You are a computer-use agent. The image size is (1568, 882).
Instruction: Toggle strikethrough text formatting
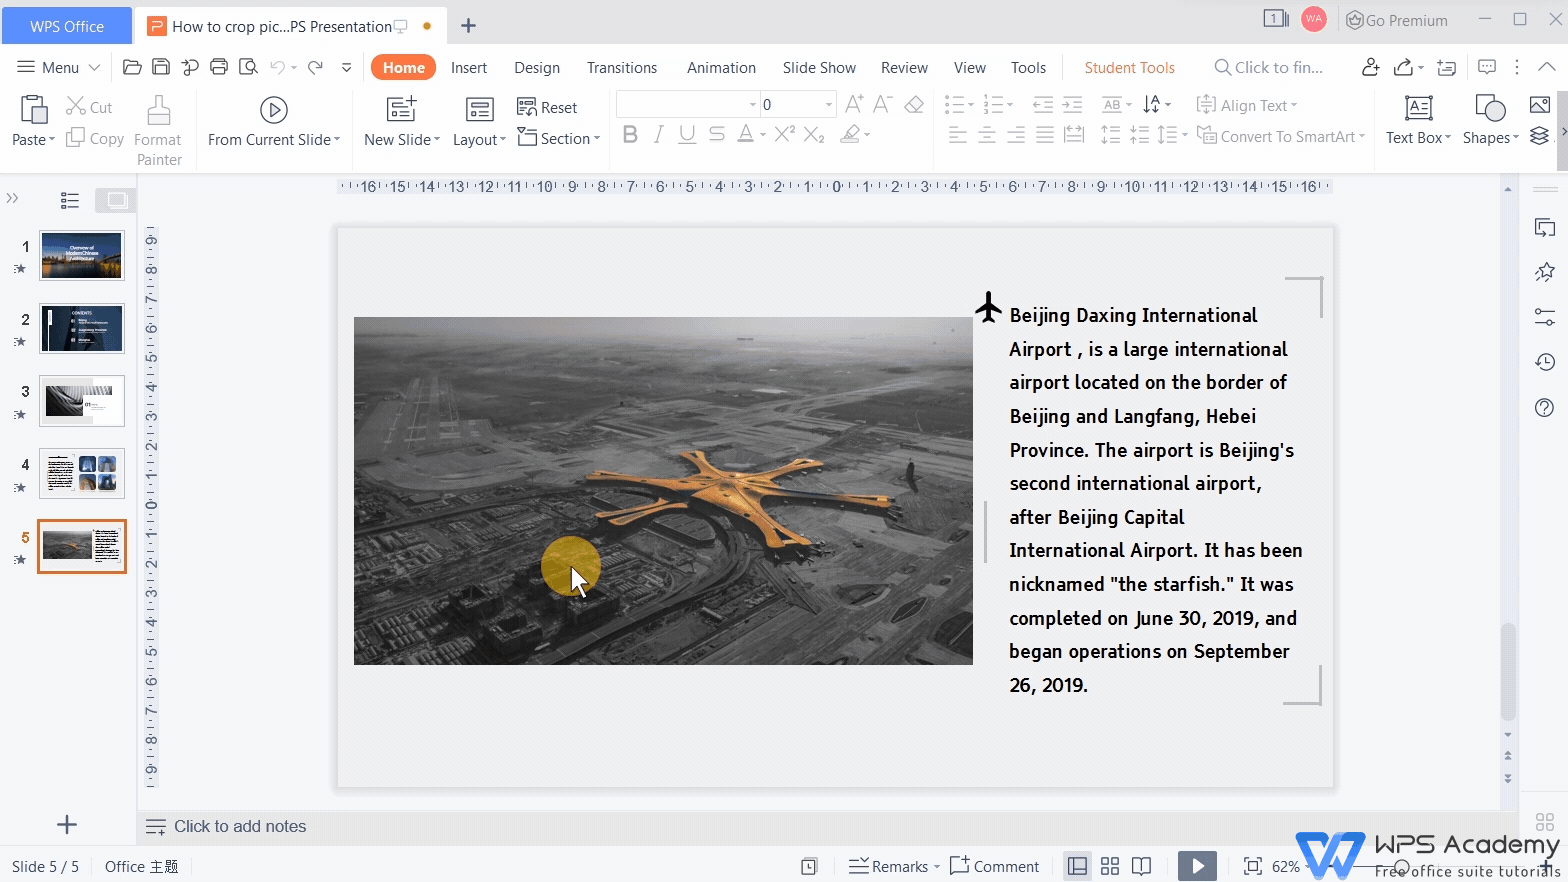point(716,134)
